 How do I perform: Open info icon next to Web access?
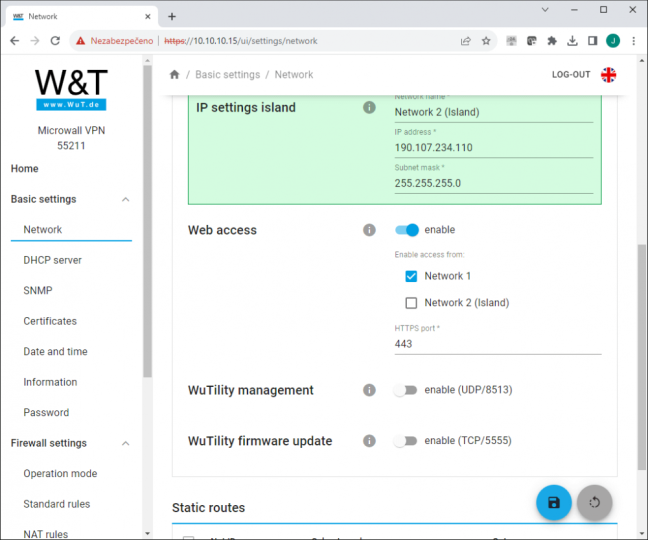click(369, 230)
